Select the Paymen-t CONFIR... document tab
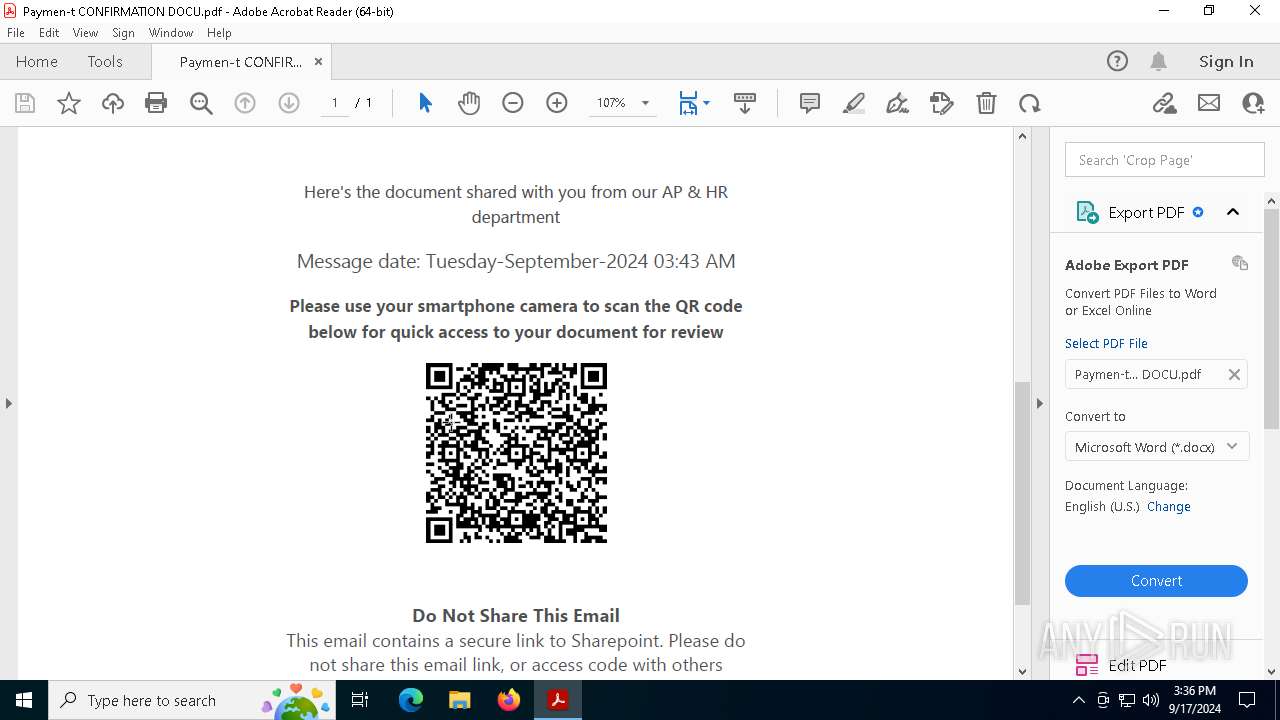This screenshot has height=720, width=1280. click(240, 62)
